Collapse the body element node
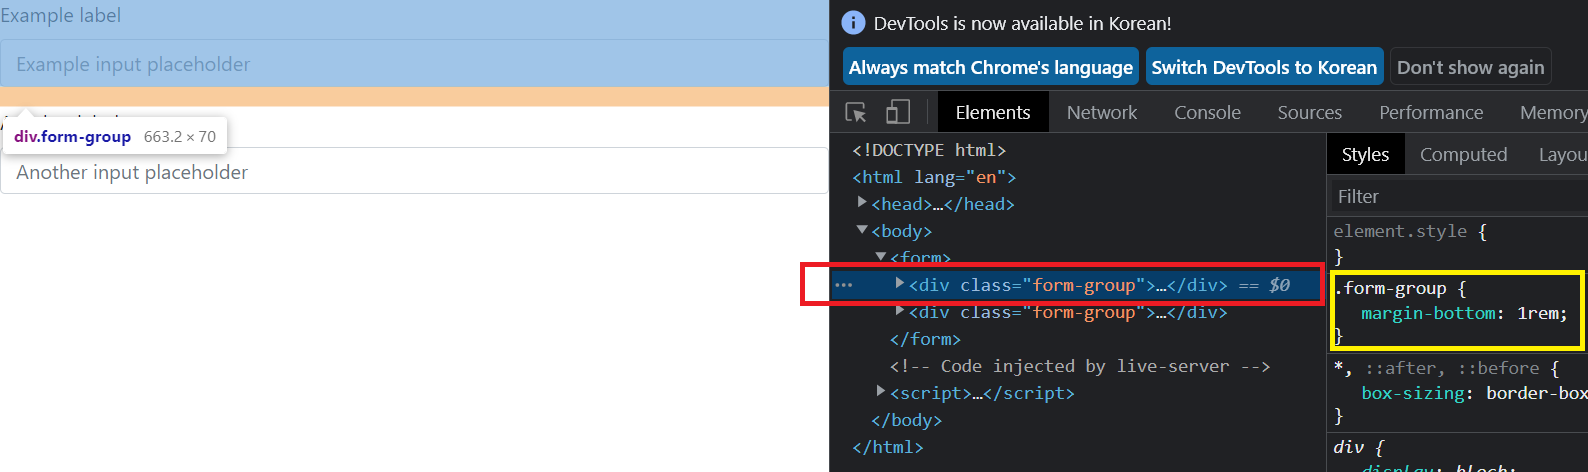 (x=862, y=230)
